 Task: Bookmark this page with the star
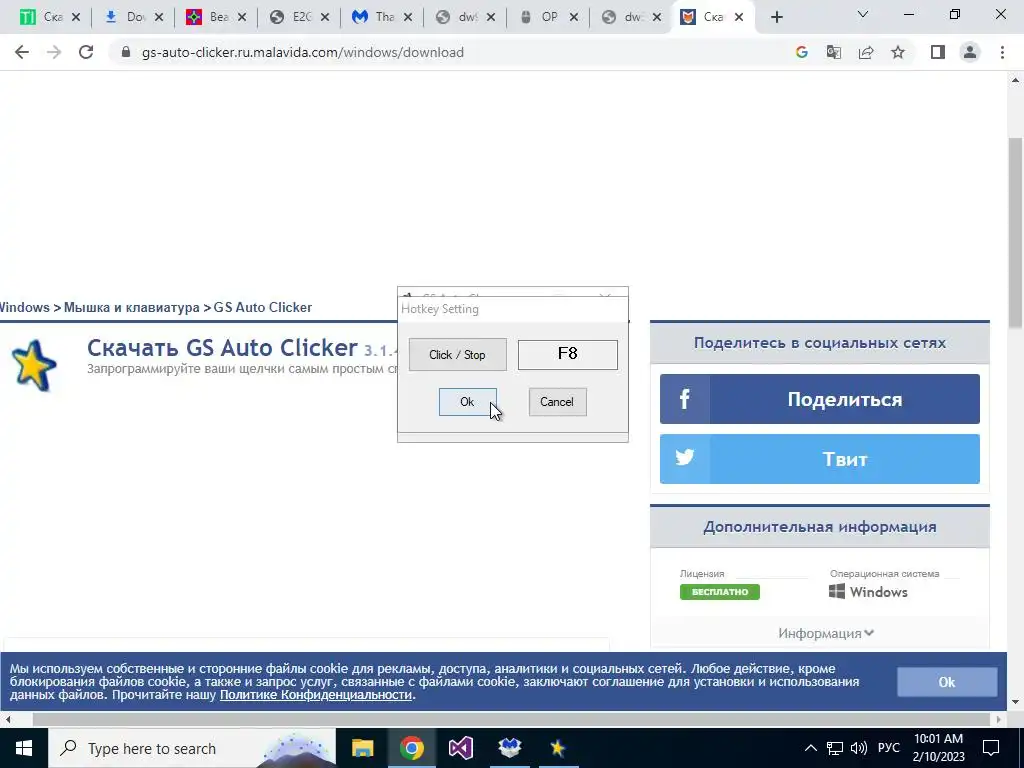(x=898, y=52)
